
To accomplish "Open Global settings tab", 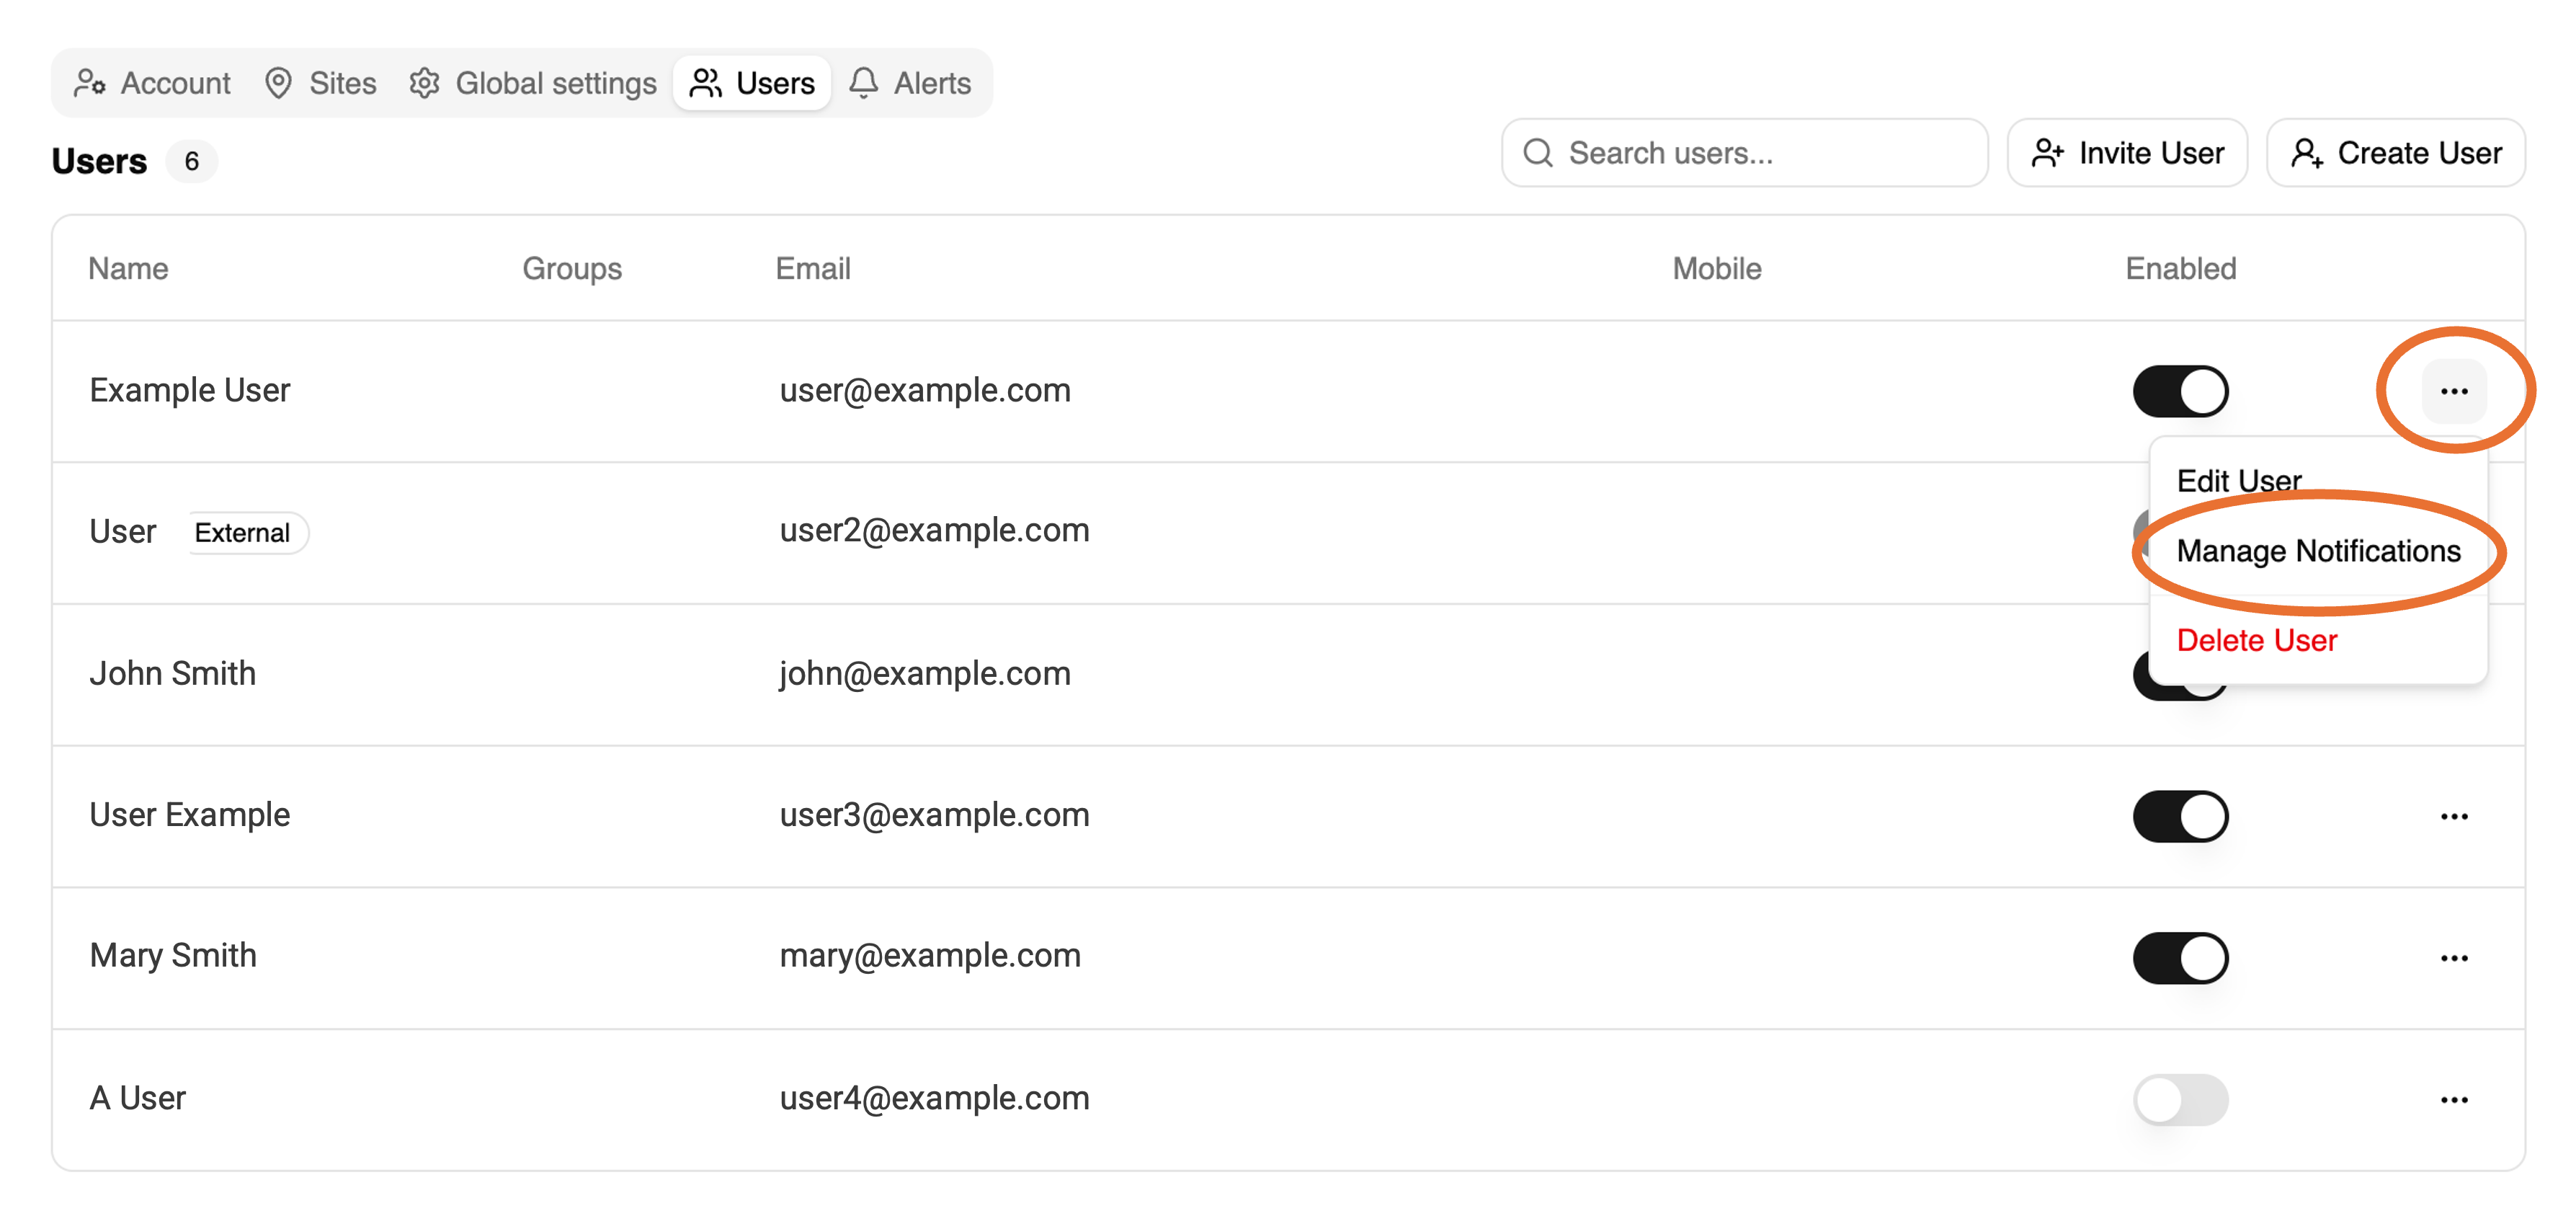I will pos(533,83).
